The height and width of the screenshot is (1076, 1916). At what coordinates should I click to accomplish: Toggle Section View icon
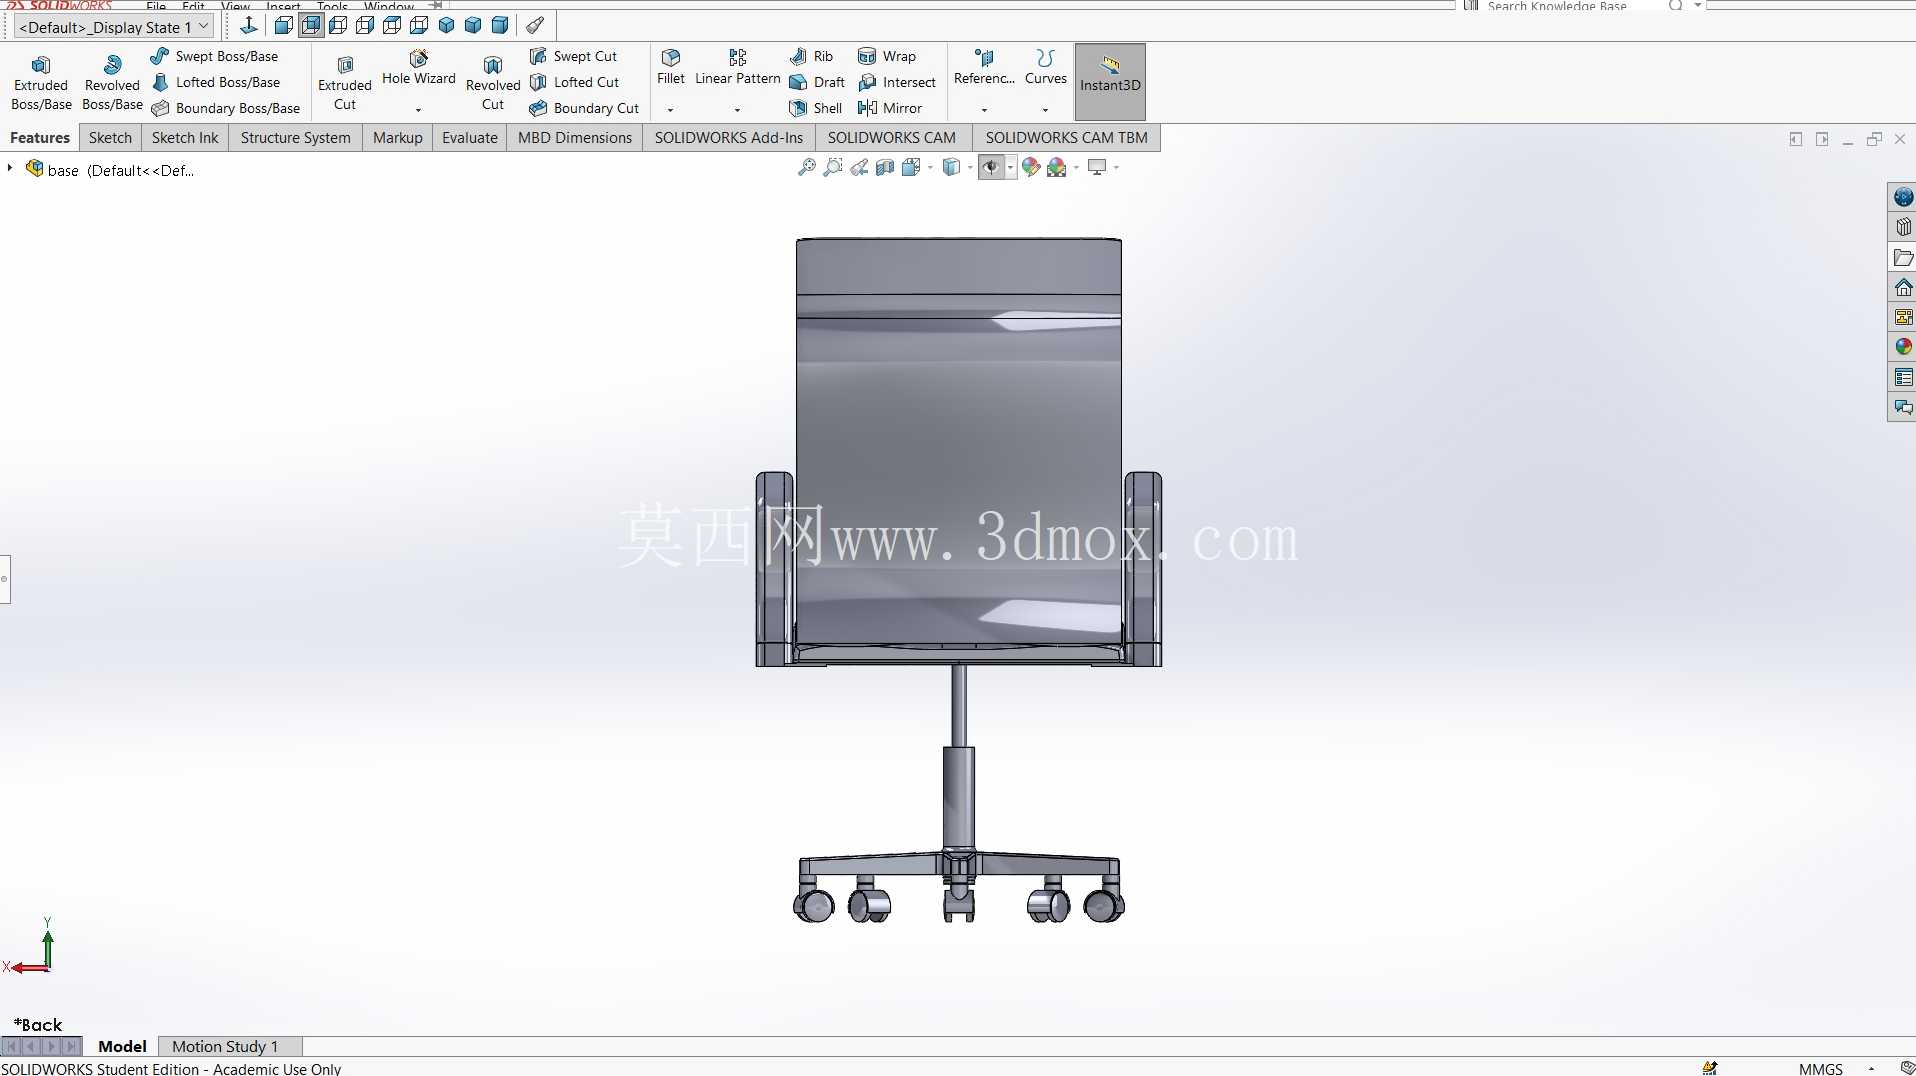(885, 167)
